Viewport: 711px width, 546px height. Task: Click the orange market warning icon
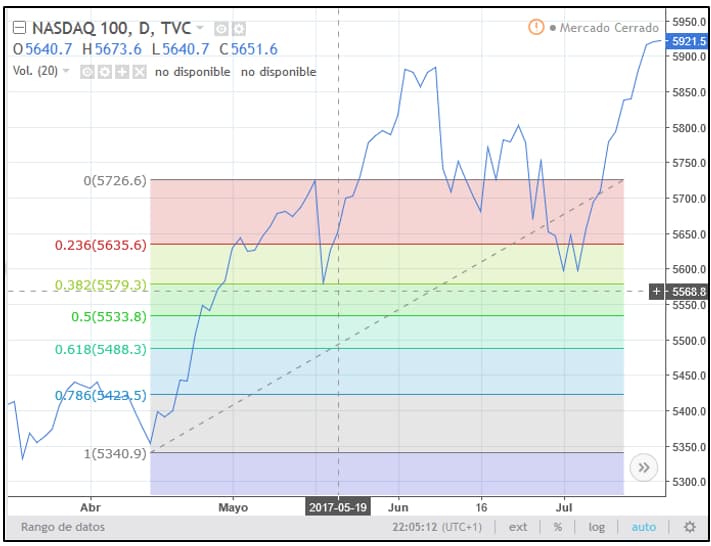[536, 27]
